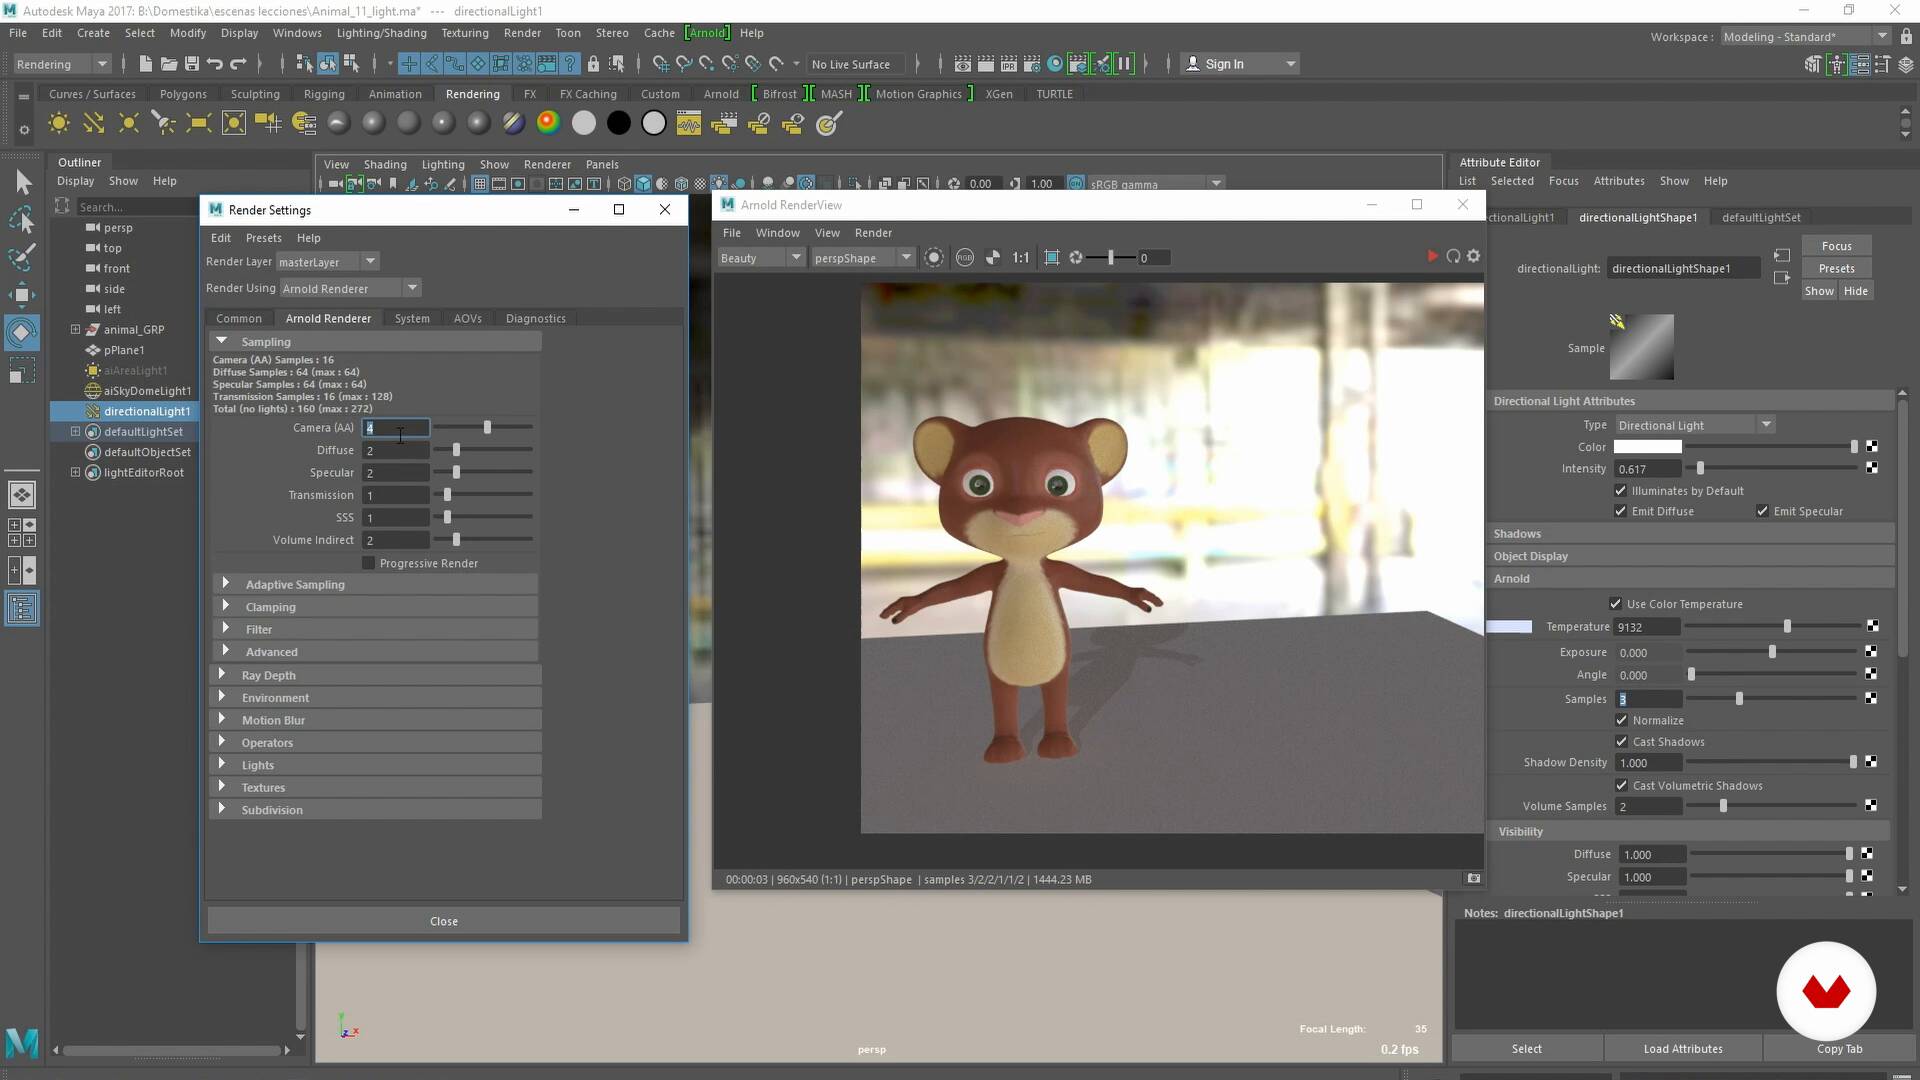1920x1080 pixels.
Task: Expand the Adaptive Sampling section
Action: 225,583
